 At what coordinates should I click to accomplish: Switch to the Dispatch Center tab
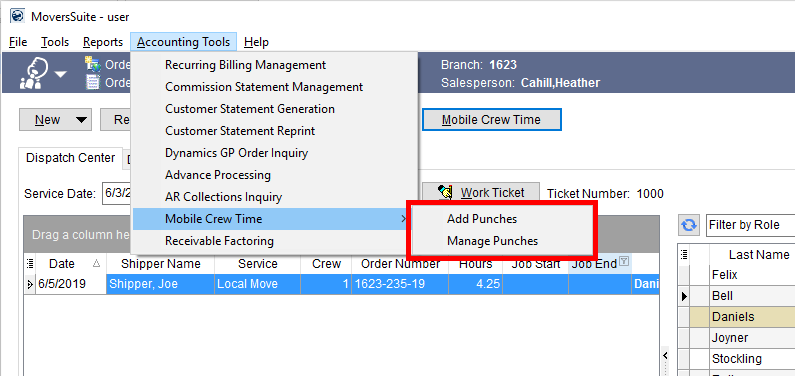[x=70, y=158]
